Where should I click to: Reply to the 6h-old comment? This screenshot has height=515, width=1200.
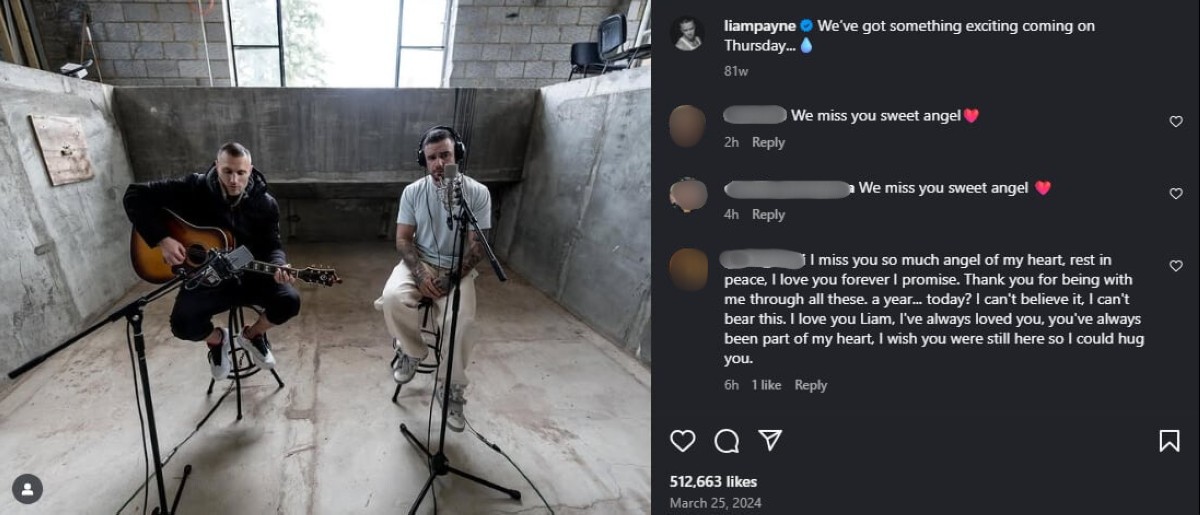click(811, 385)
